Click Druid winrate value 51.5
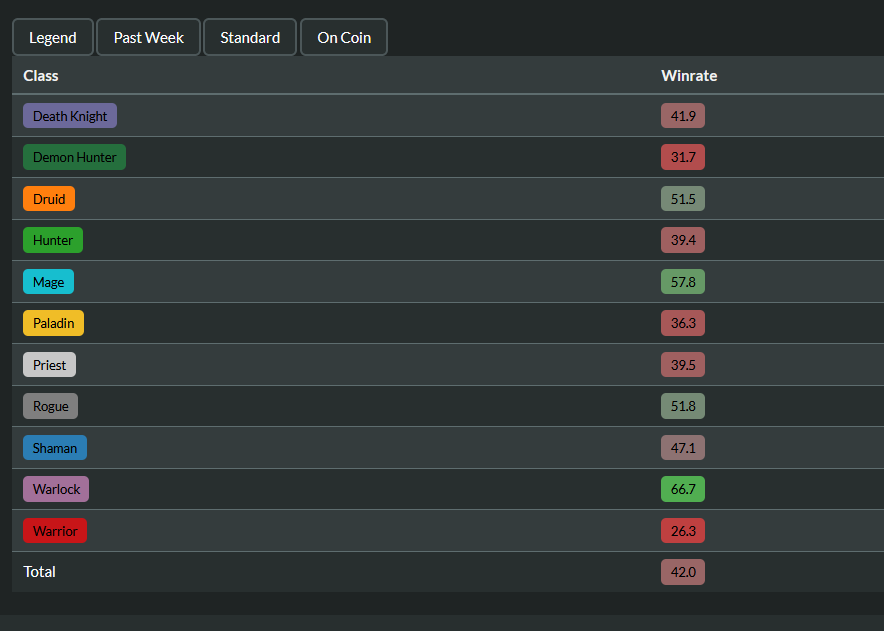 [x=683, y=198]
